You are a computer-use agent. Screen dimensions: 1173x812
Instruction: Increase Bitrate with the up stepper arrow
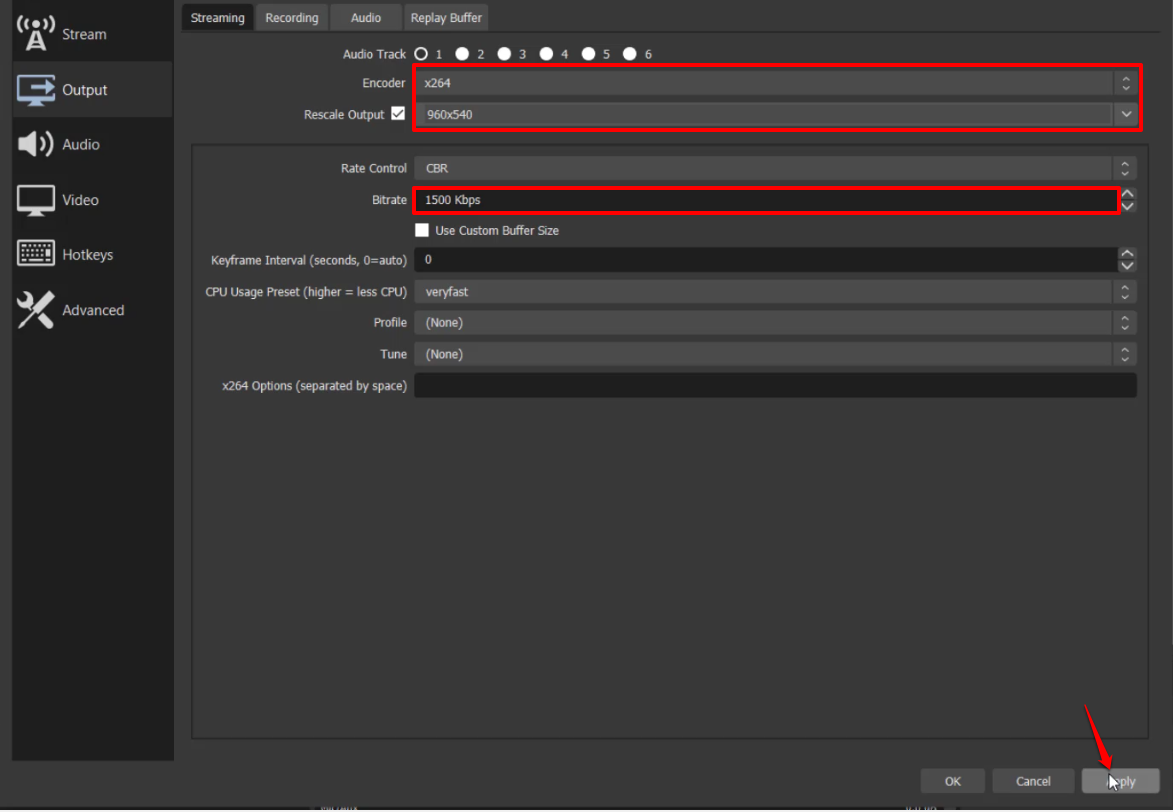coord(1127,194)
